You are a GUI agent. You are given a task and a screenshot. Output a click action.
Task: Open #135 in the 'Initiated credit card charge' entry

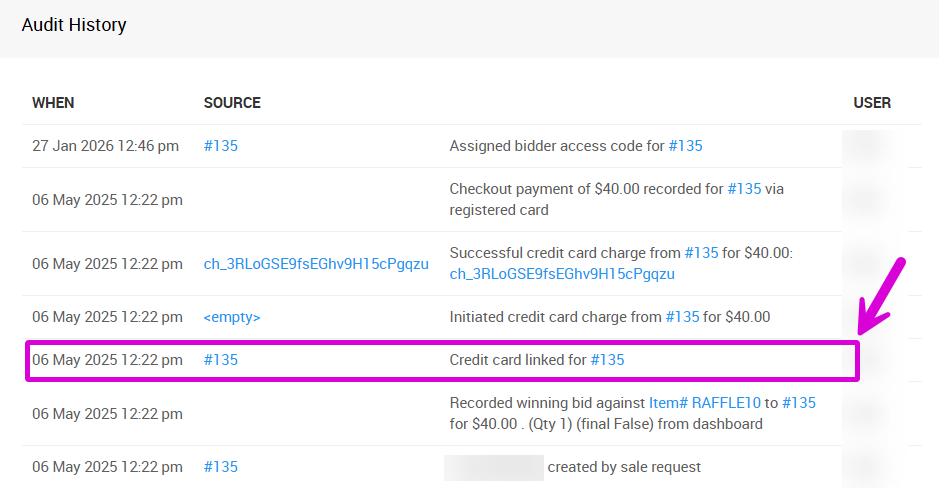(x=683, y=317)
